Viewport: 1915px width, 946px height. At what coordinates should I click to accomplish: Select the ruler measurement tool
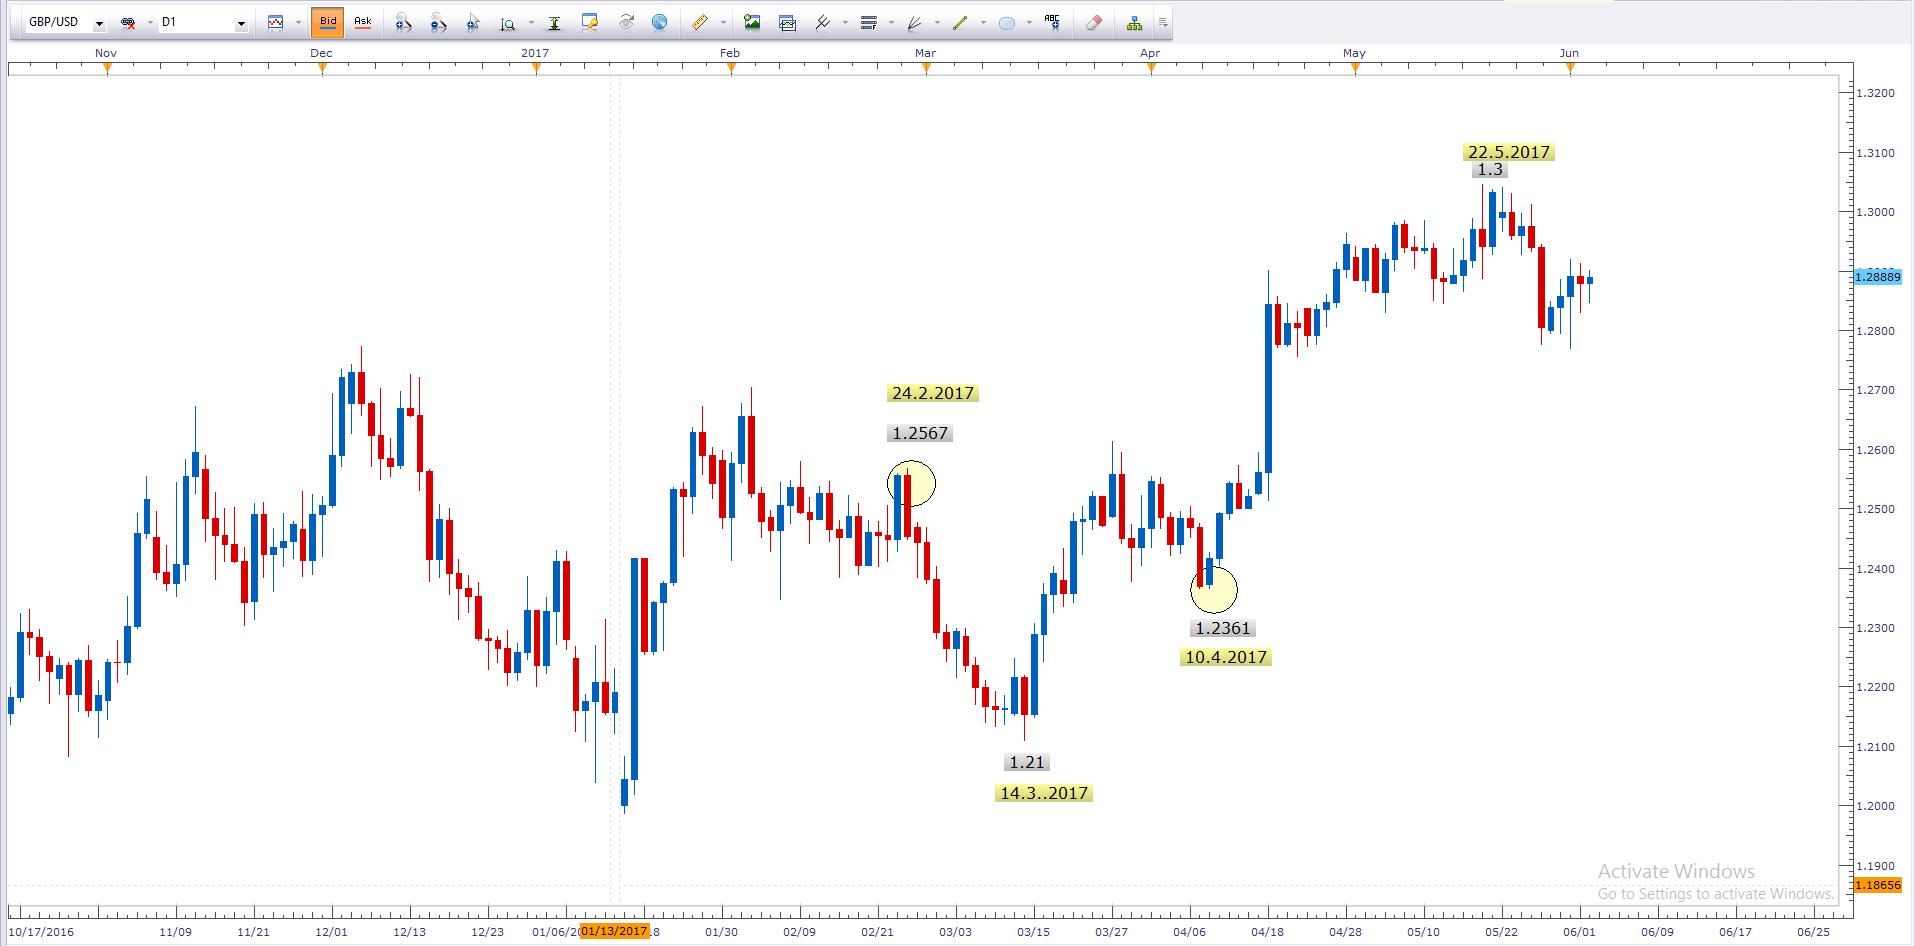(700, 23)
